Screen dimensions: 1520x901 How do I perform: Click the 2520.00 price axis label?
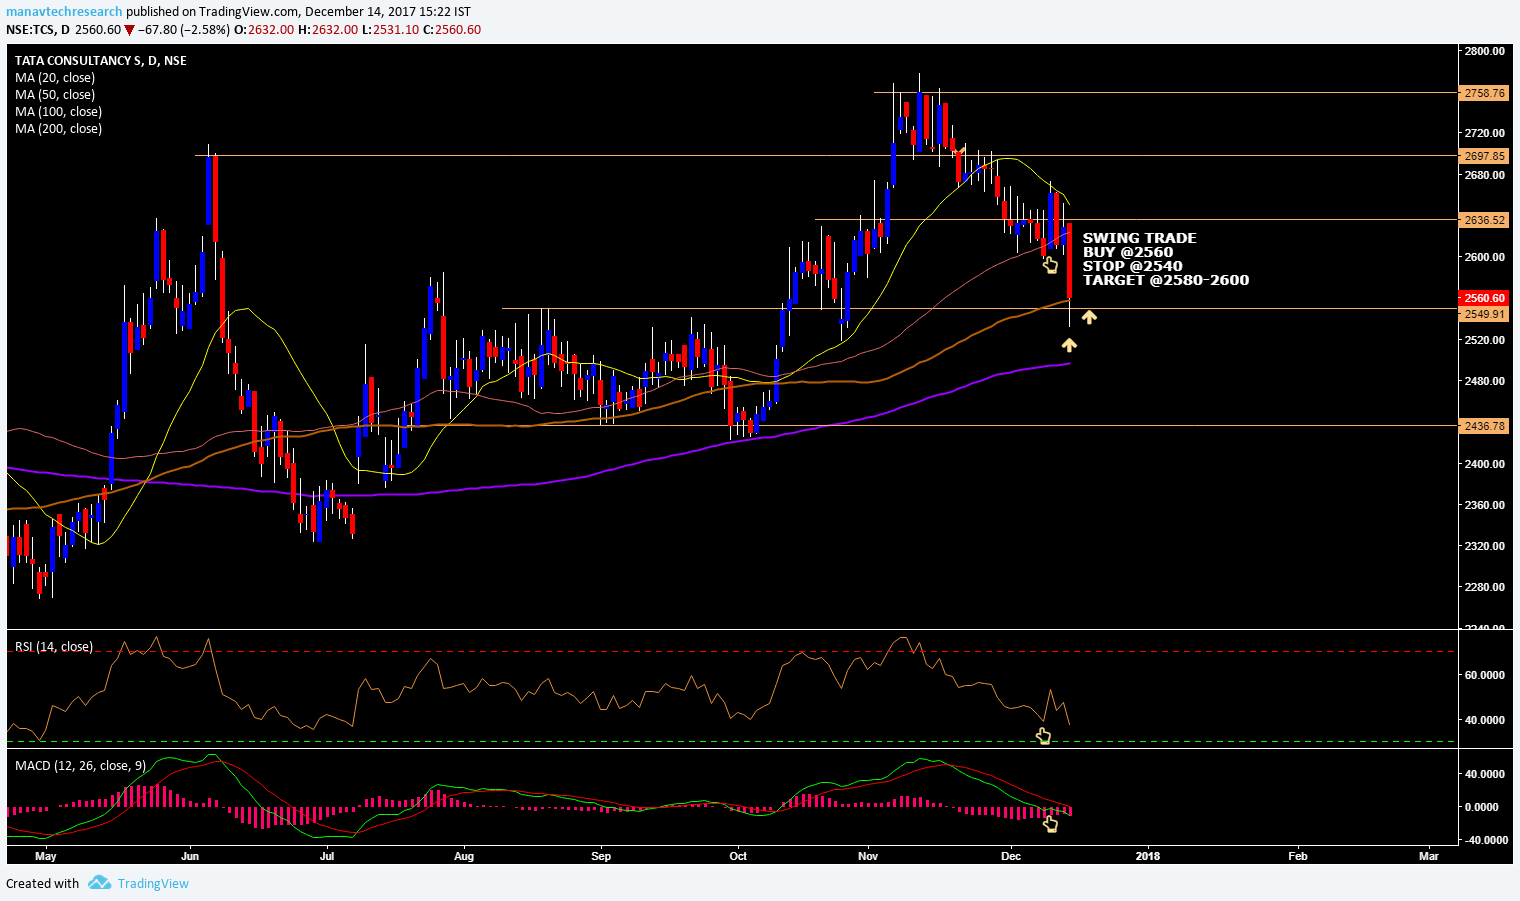pyautogui.click(x=1485, y=340)
